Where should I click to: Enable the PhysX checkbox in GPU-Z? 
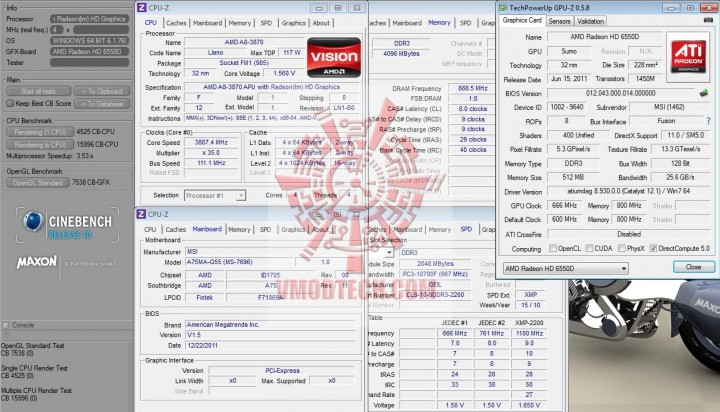point(622,248)
